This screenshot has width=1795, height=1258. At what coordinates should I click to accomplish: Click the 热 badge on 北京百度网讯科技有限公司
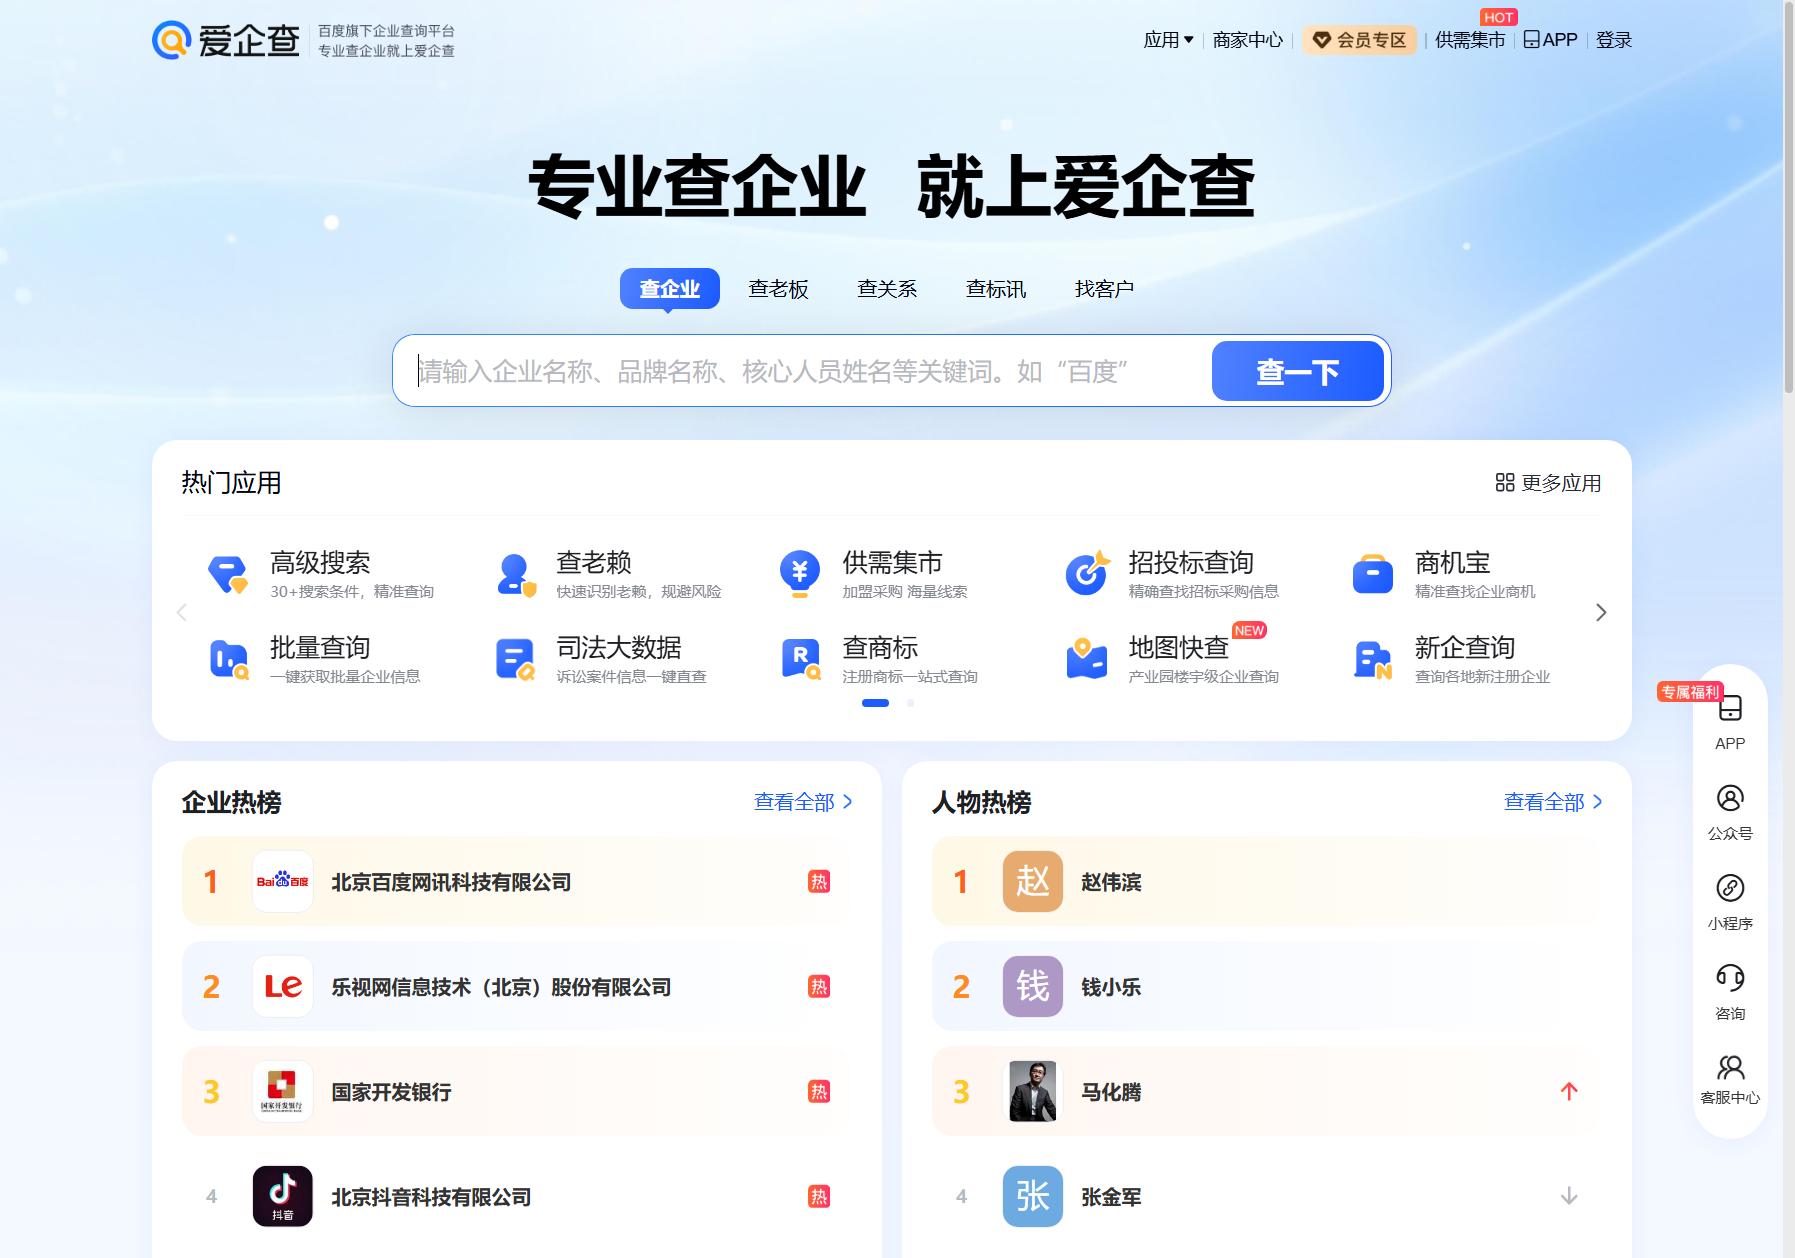click(x=819, y=881)
